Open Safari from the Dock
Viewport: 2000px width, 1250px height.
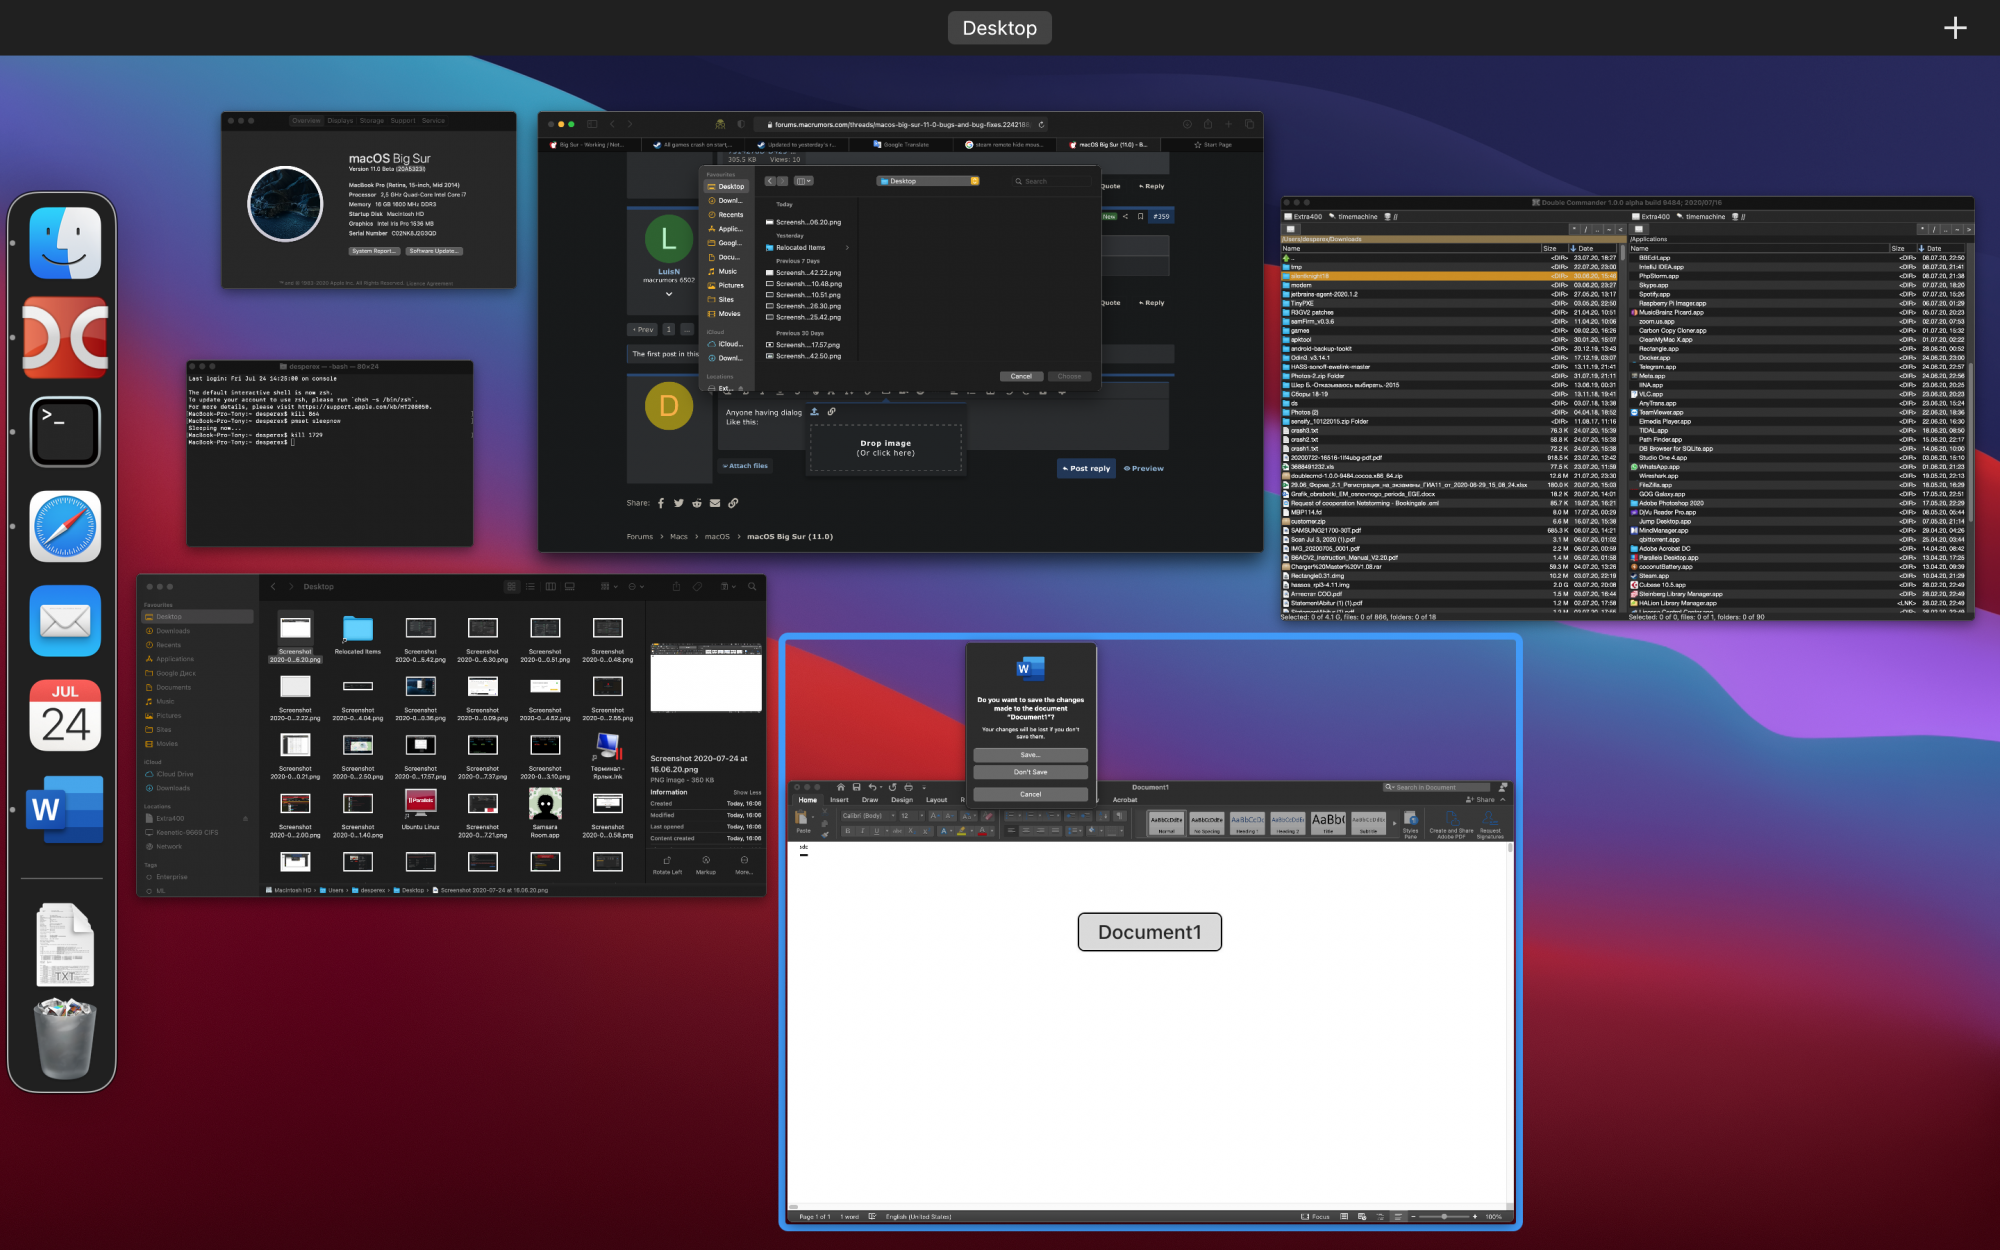(x=65, y=526)
